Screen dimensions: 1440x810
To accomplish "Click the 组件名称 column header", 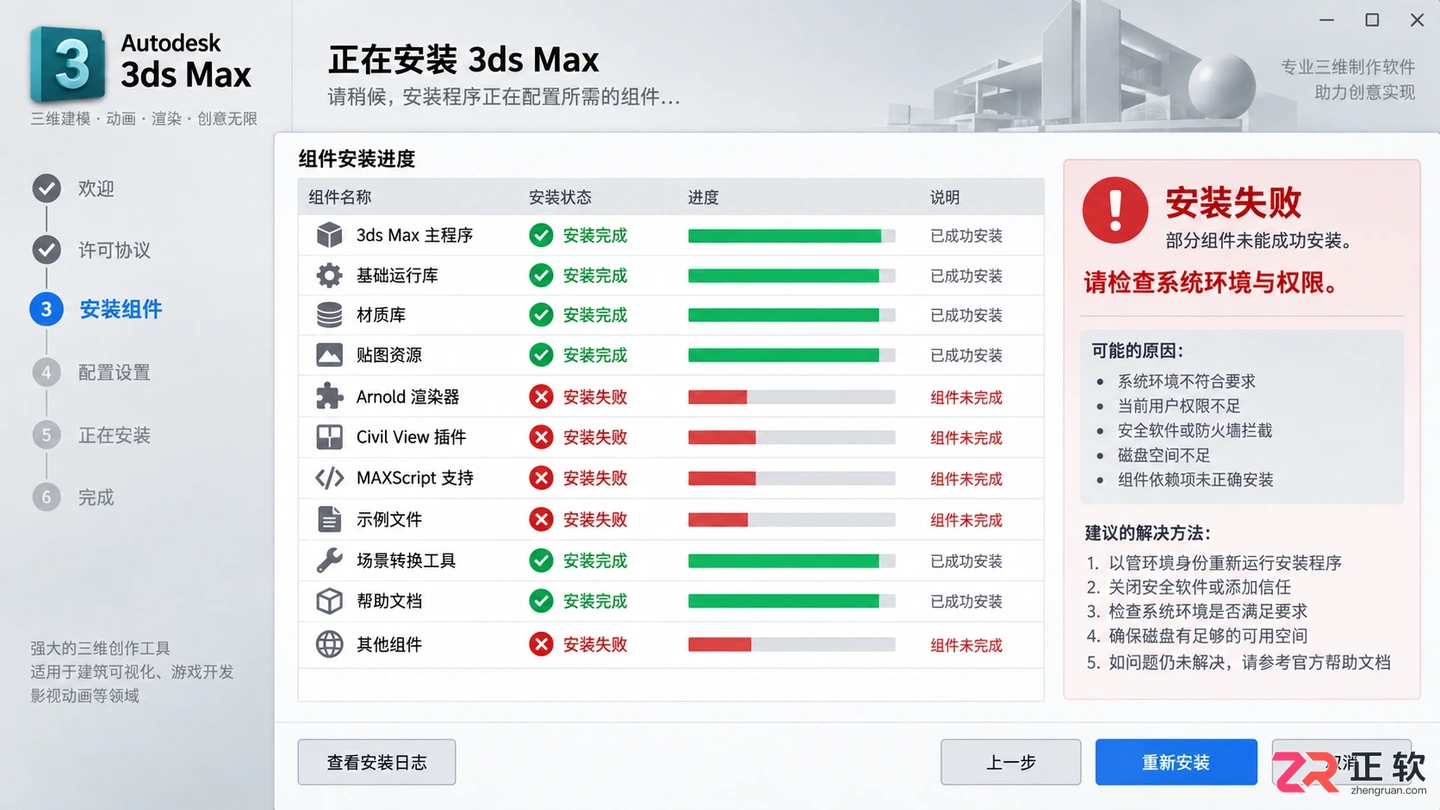I will point(340,197).
